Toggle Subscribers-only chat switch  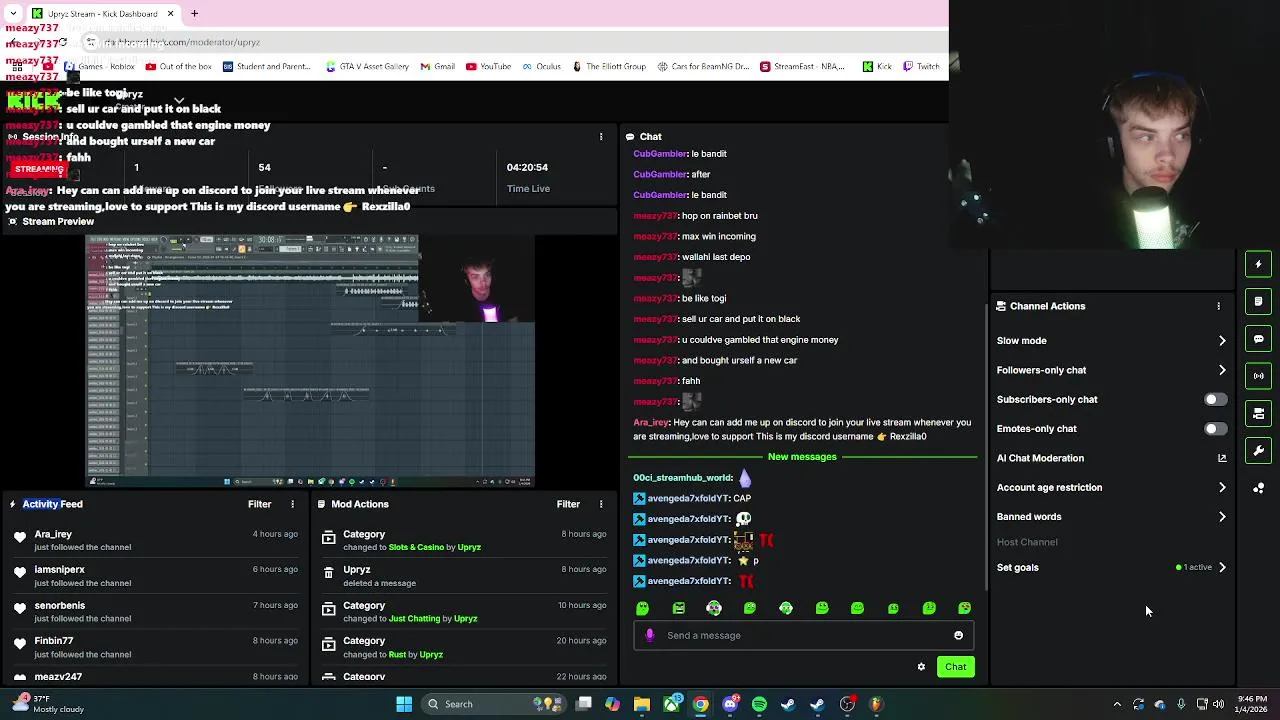1214,399
